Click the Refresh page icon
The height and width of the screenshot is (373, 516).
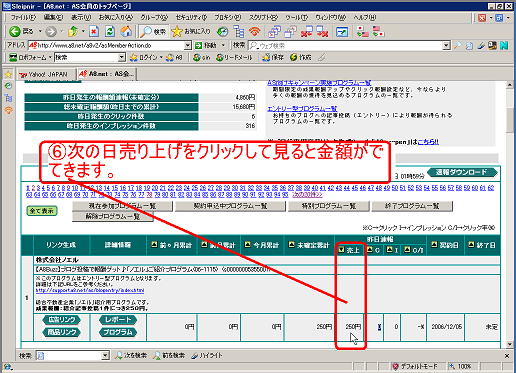click(x=110, y=32)
